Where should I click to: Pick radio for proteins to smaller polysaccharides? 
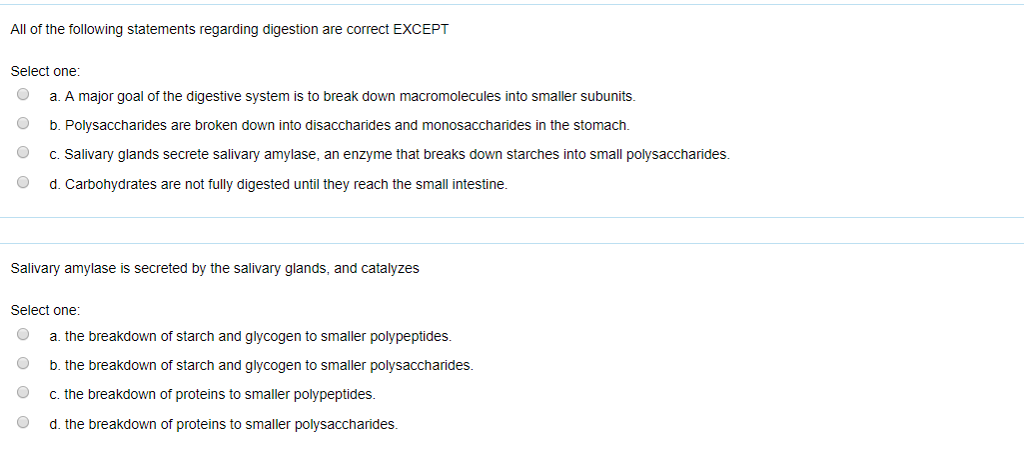[22, 423]
